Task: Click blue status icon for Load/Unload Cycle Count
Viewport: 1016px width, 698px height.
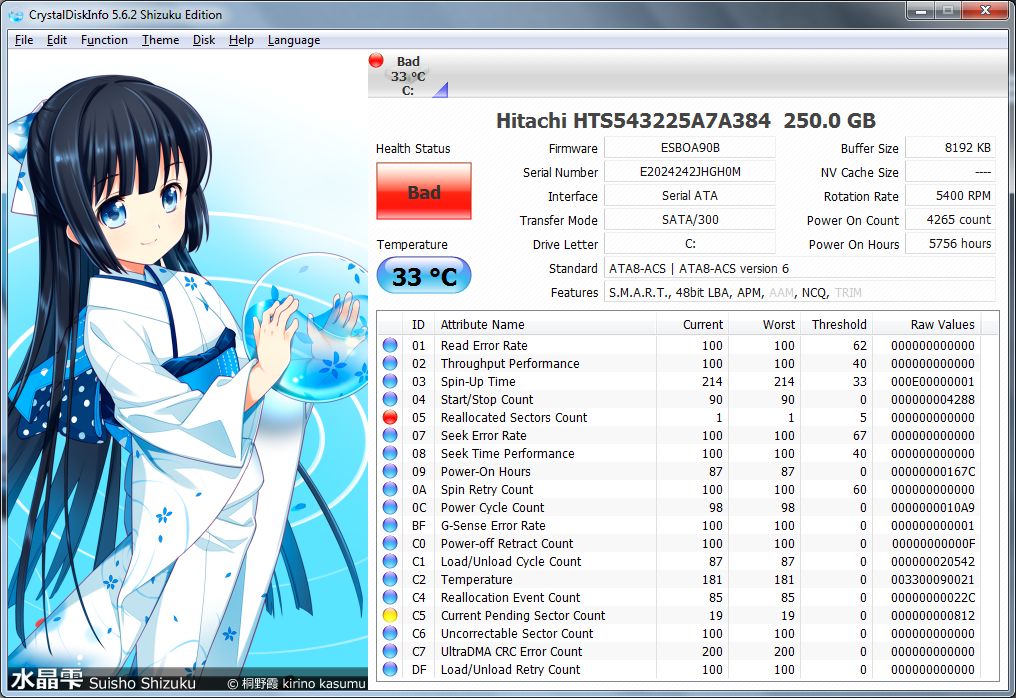Action: pos(390,561)
